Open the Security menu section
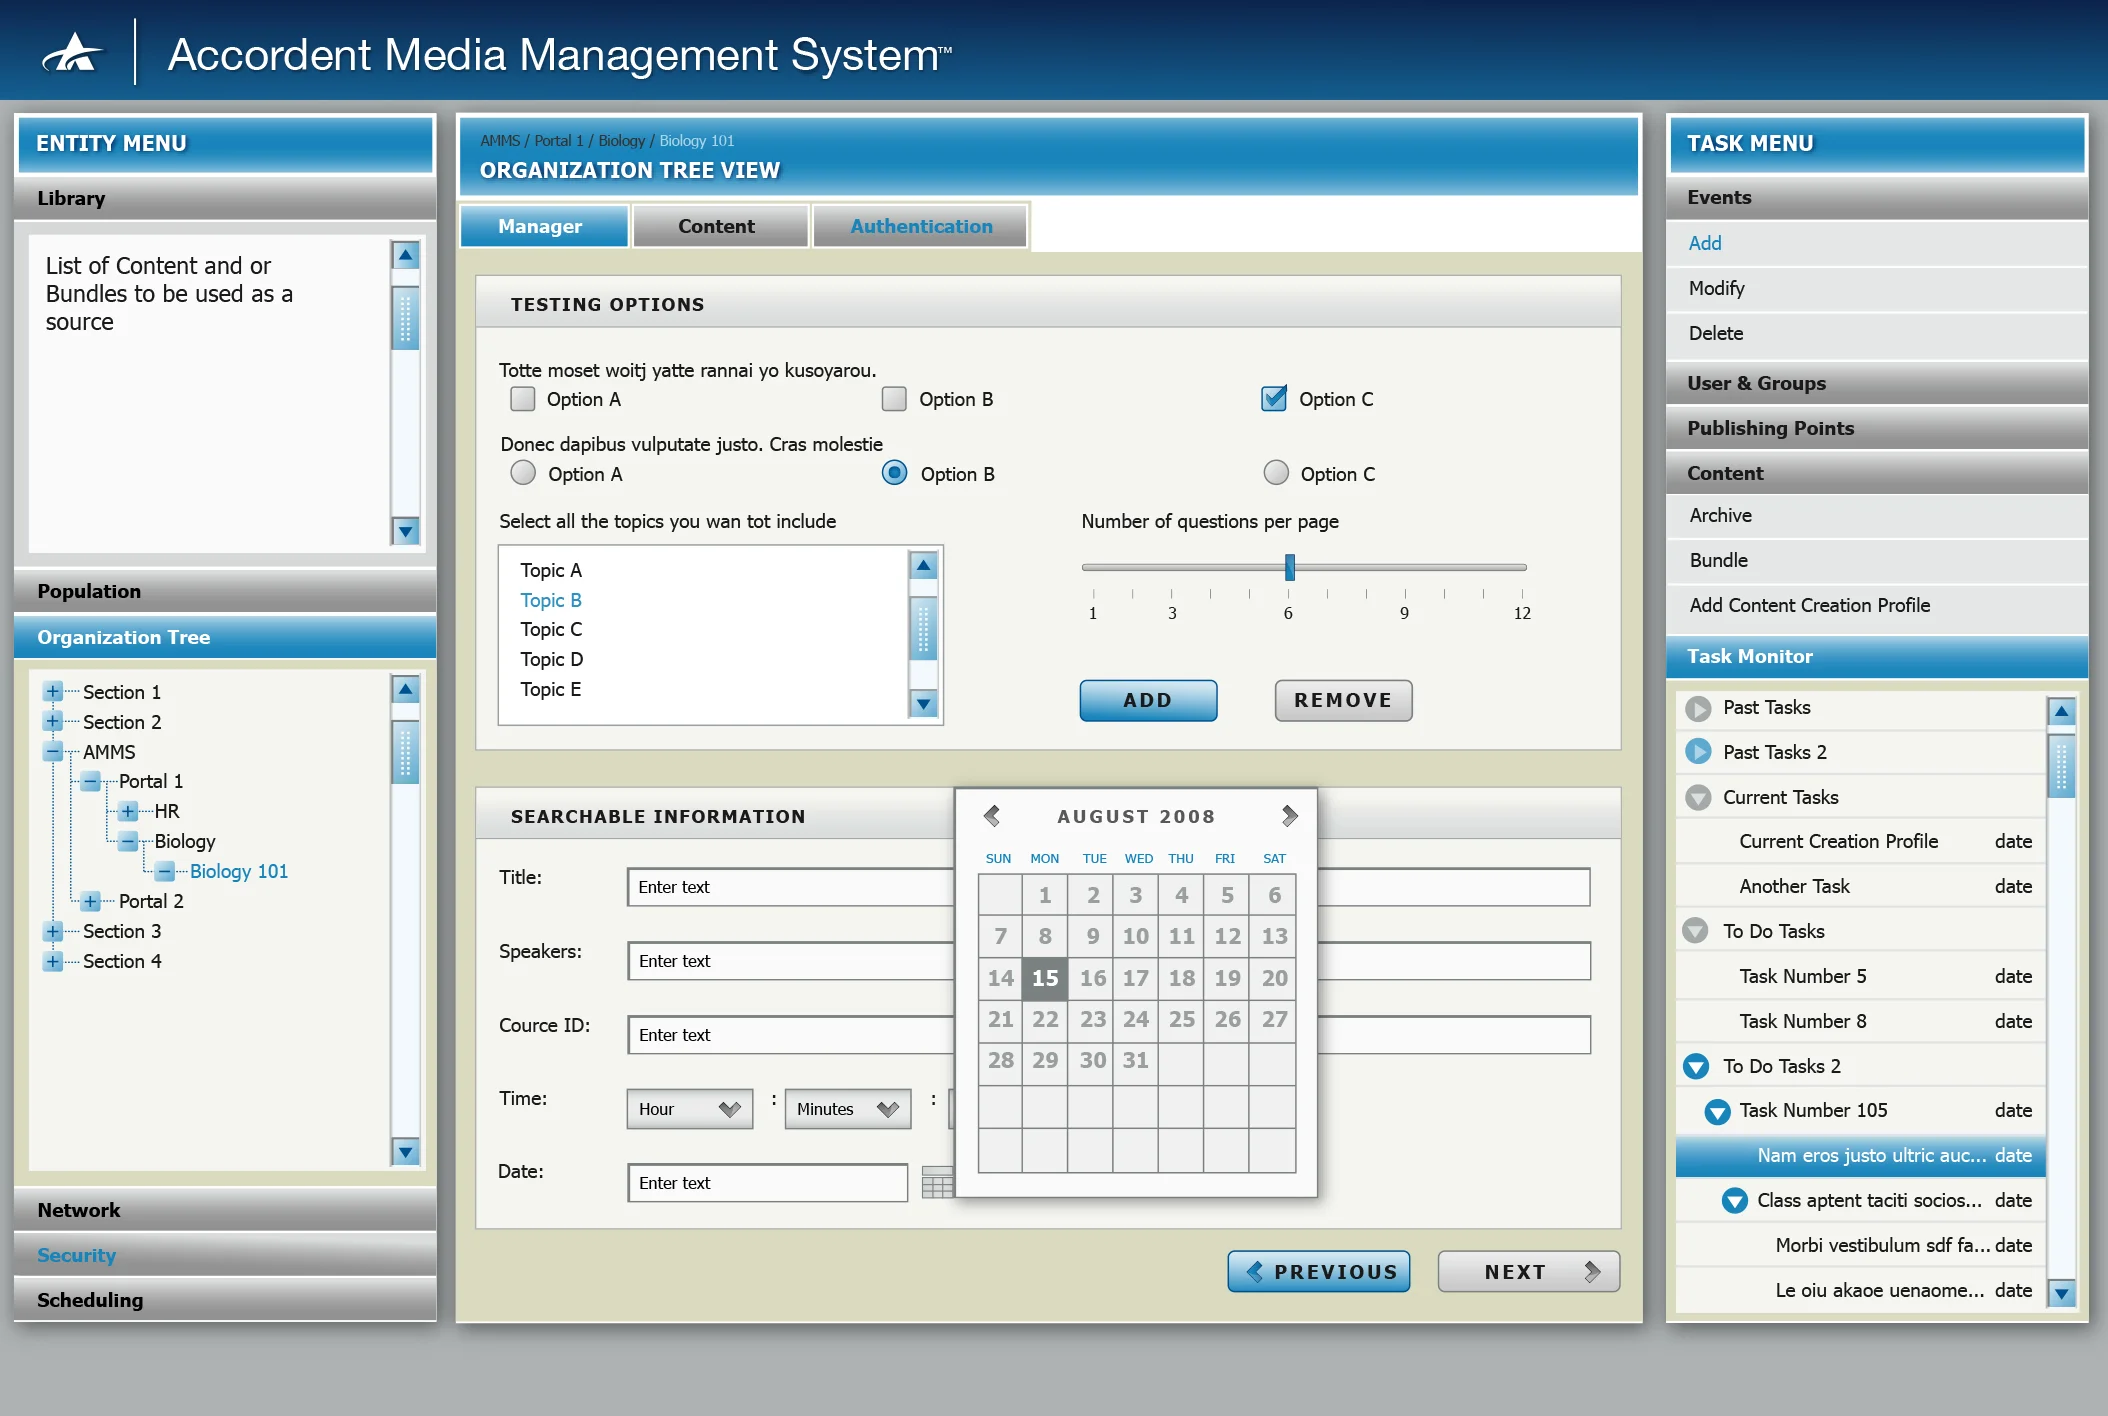Image resolution: width=2108 pixels, height=1416 pixels. (x=225, y=1255)
